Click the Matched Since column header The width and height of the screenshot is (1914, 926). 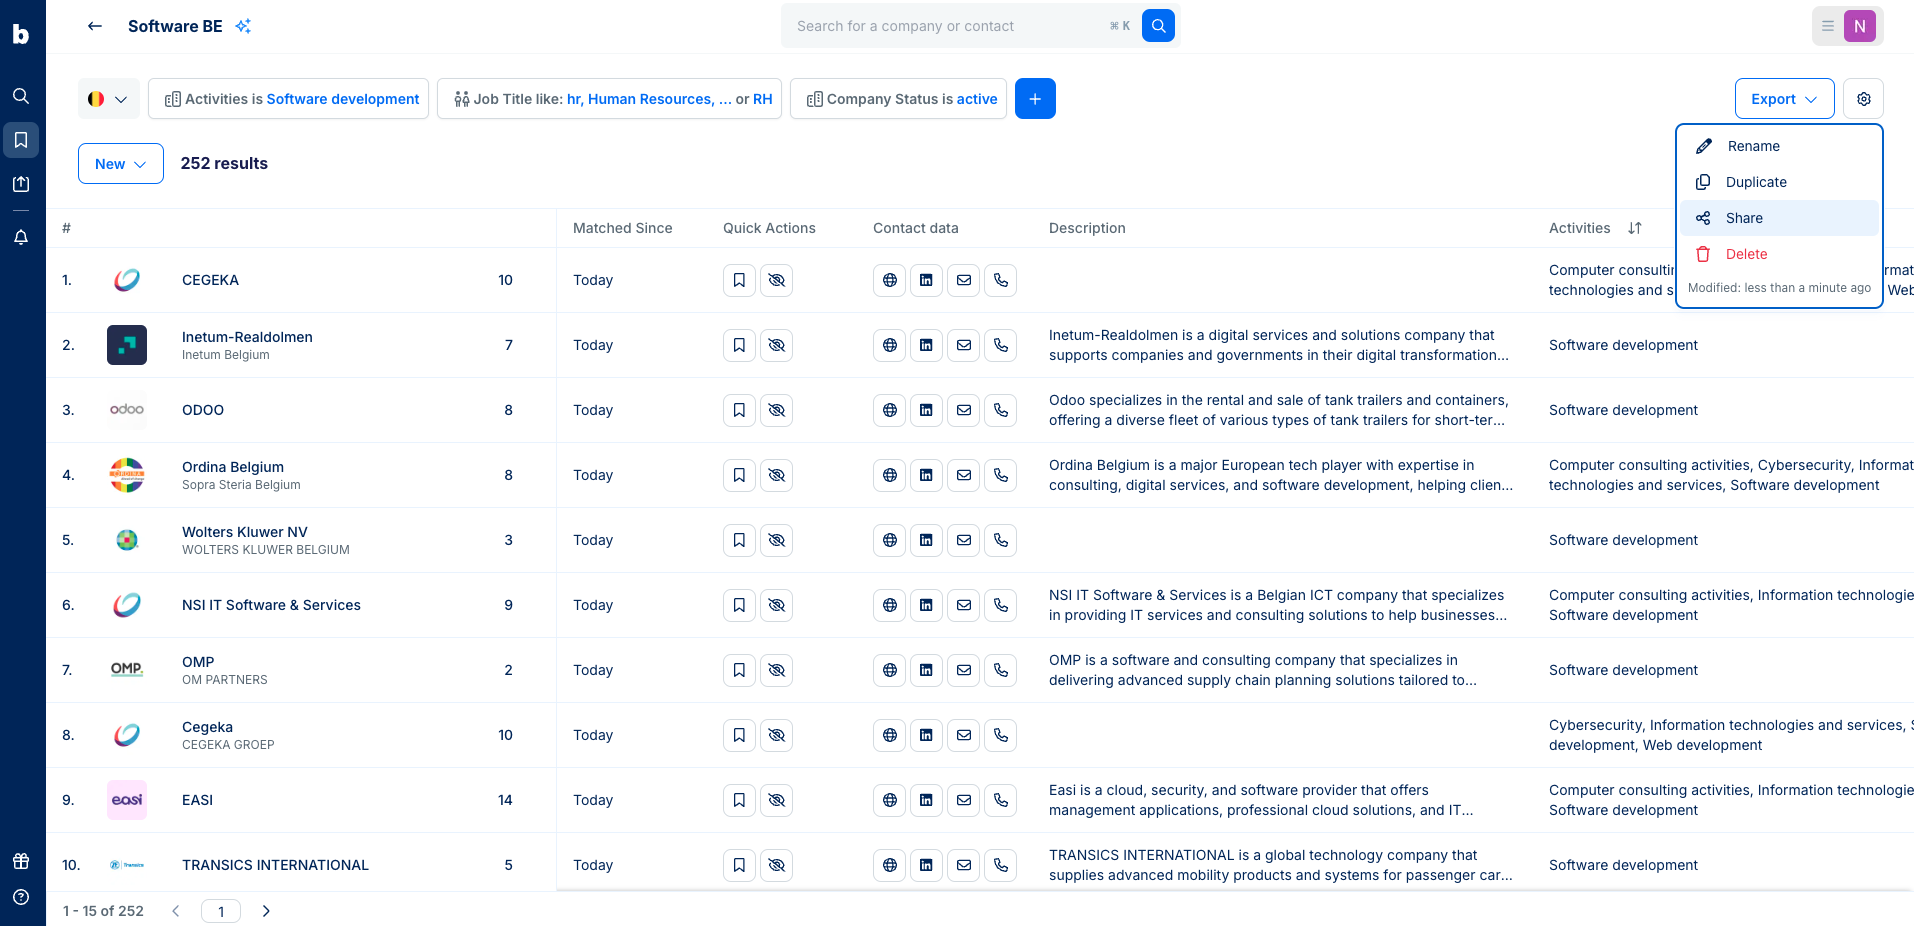622,228
